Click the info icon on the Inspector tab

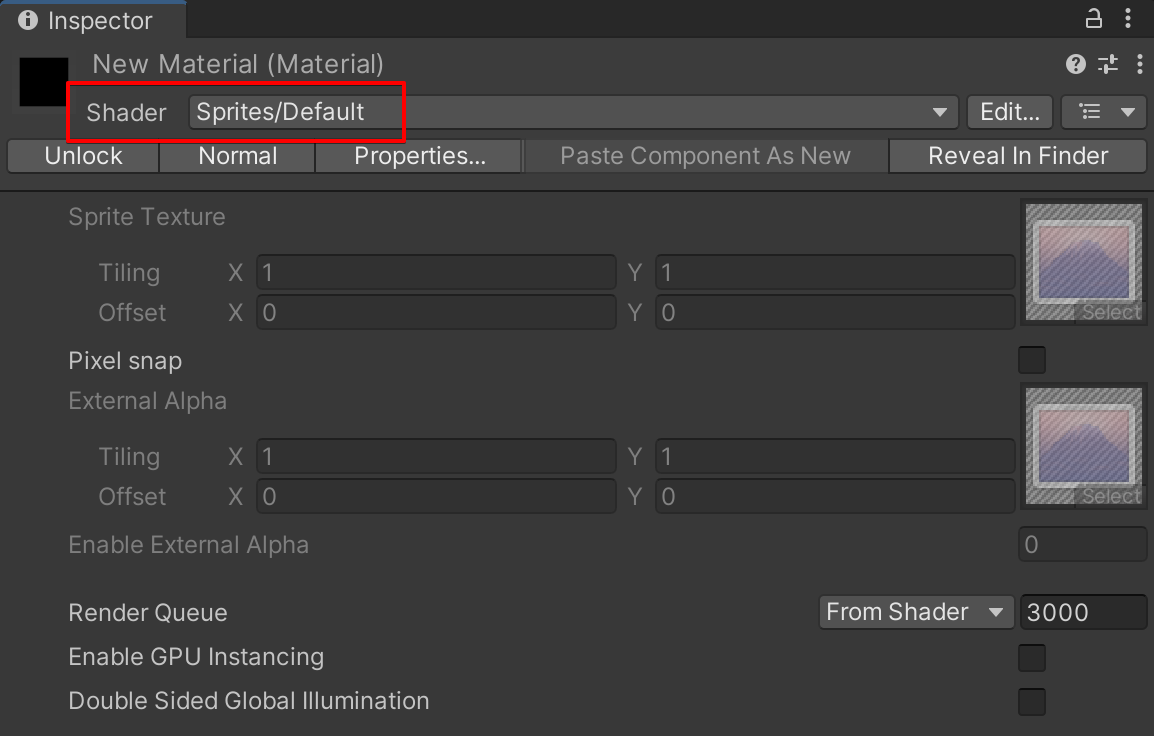[26, 19]
